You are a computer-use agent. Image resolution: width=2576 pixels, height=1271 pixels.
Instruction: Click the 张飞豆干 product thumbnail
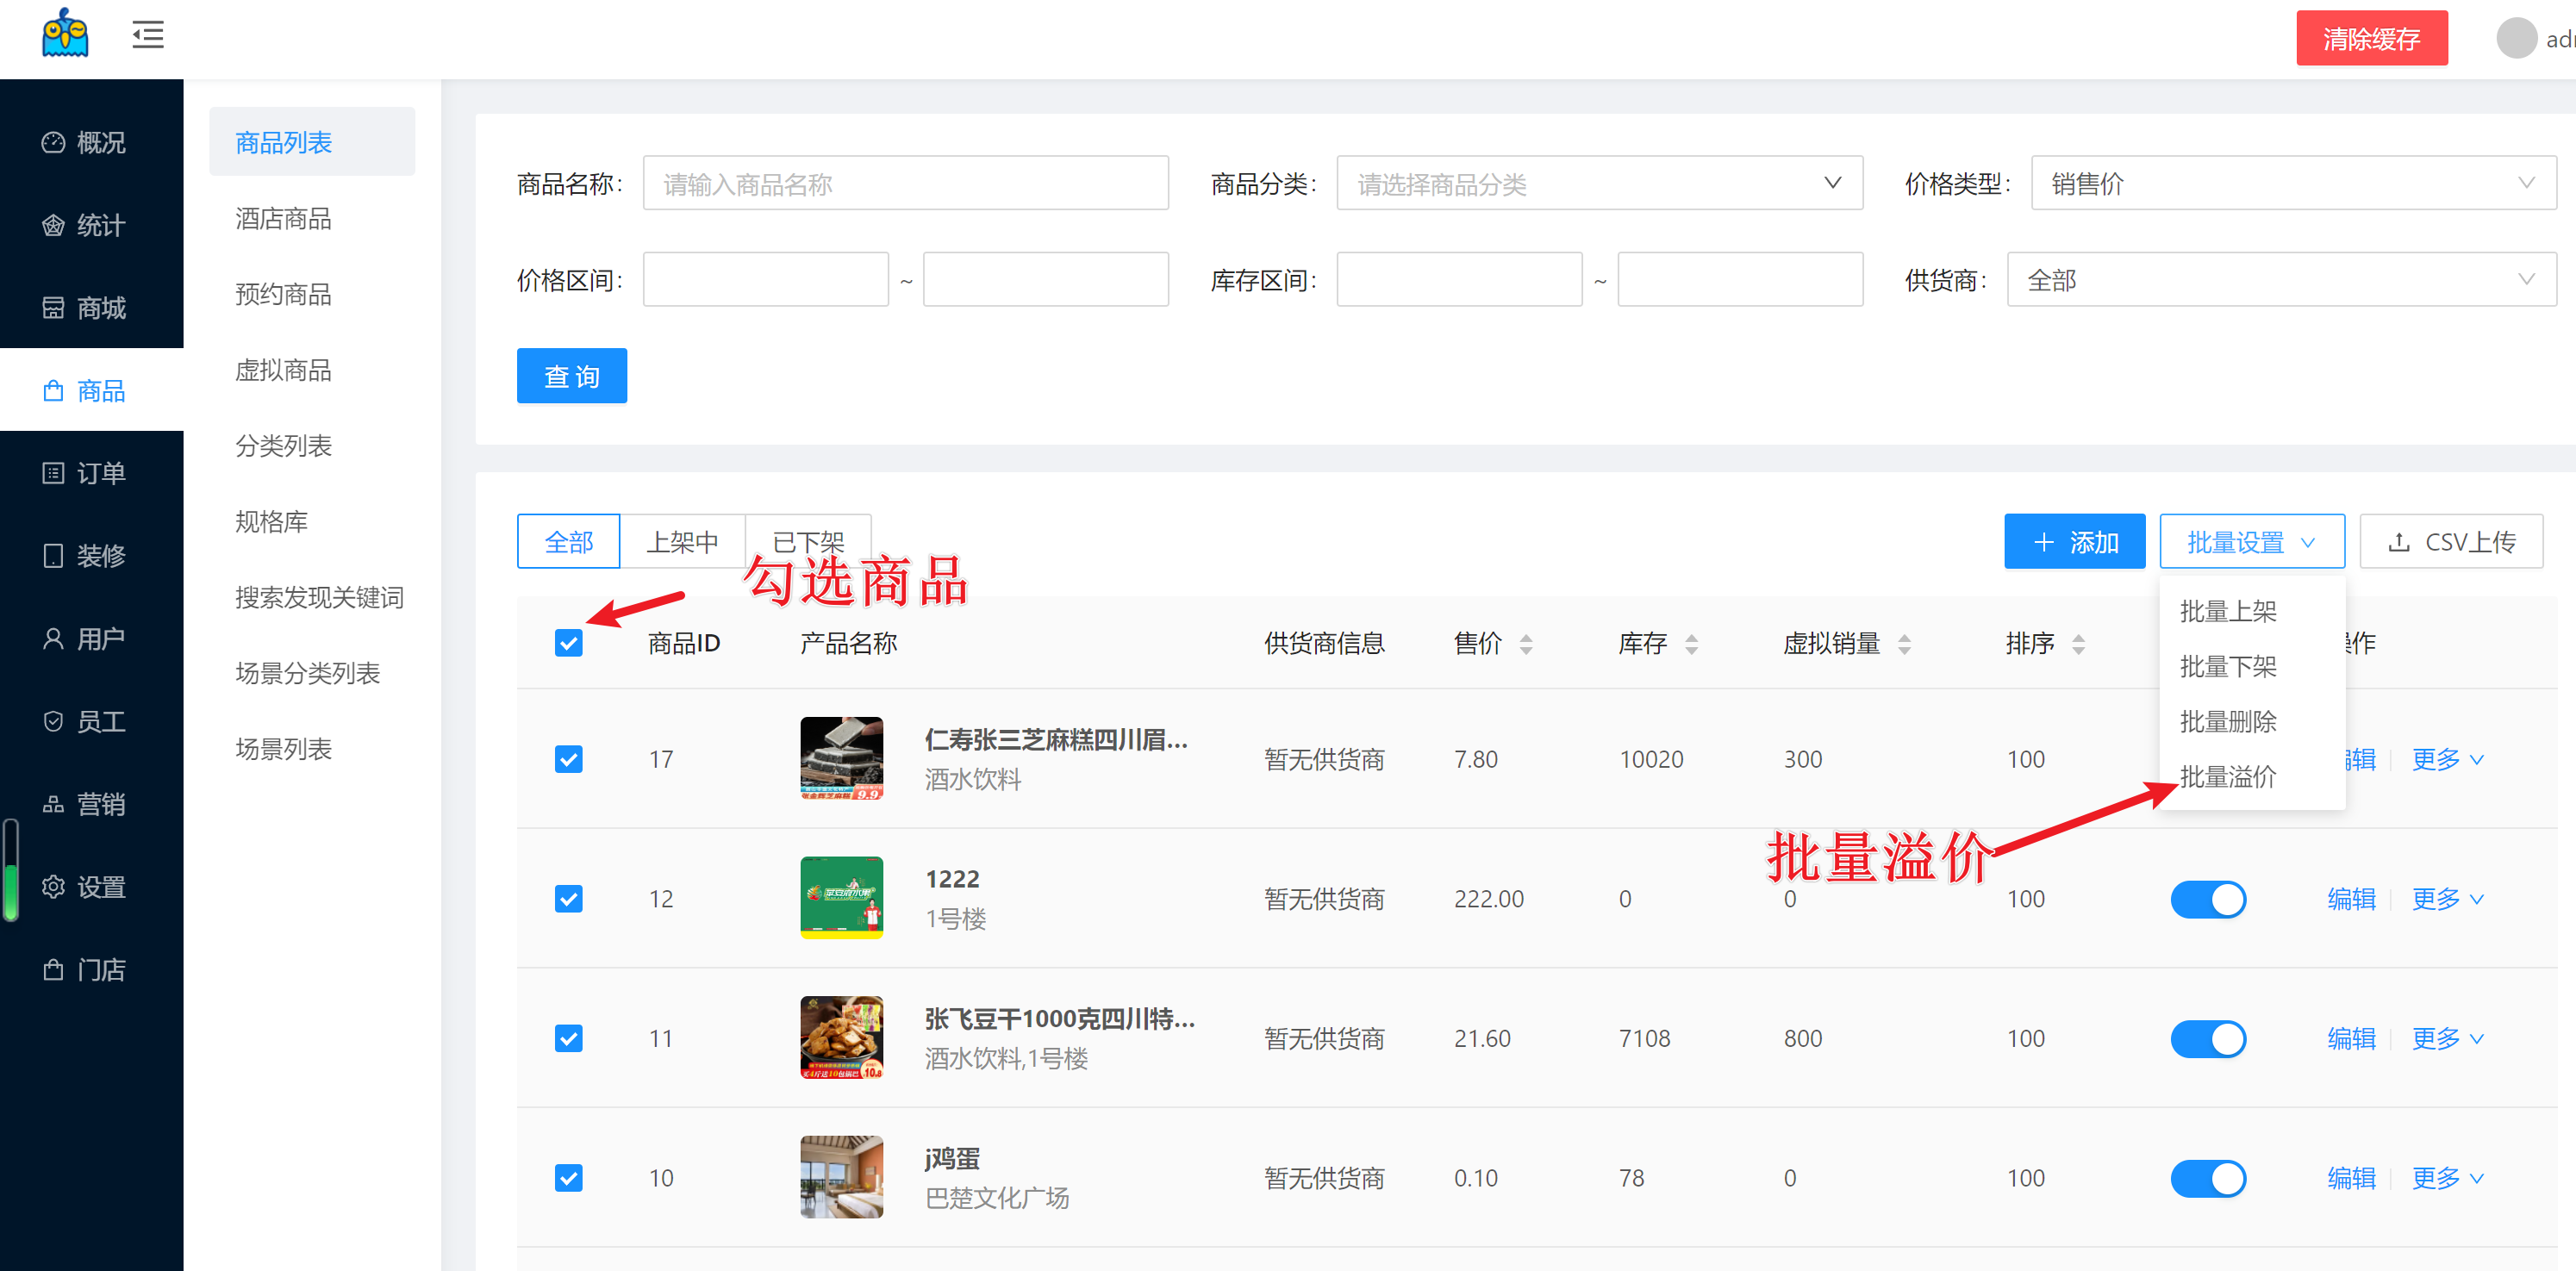coord(841,1038)
